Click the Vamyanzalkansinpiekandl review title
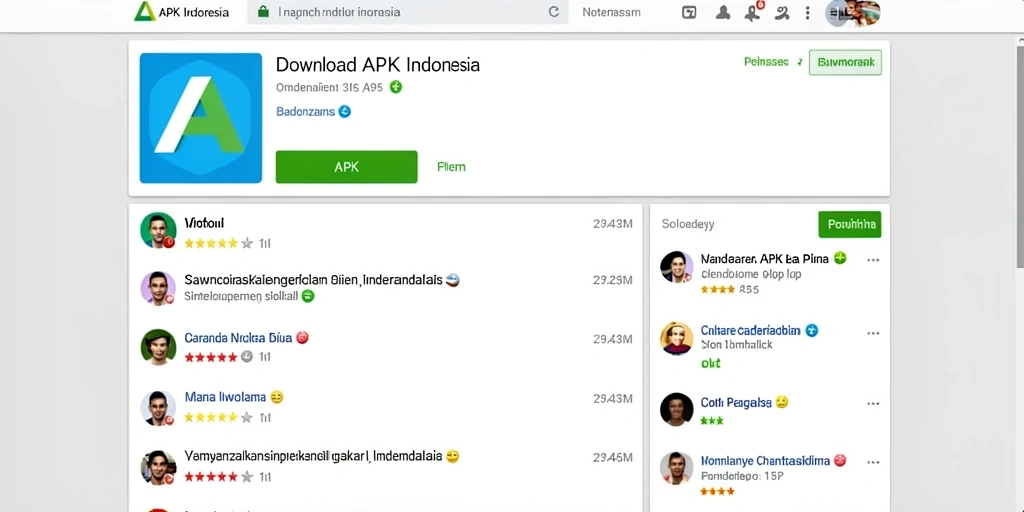 tap(313, 456)
